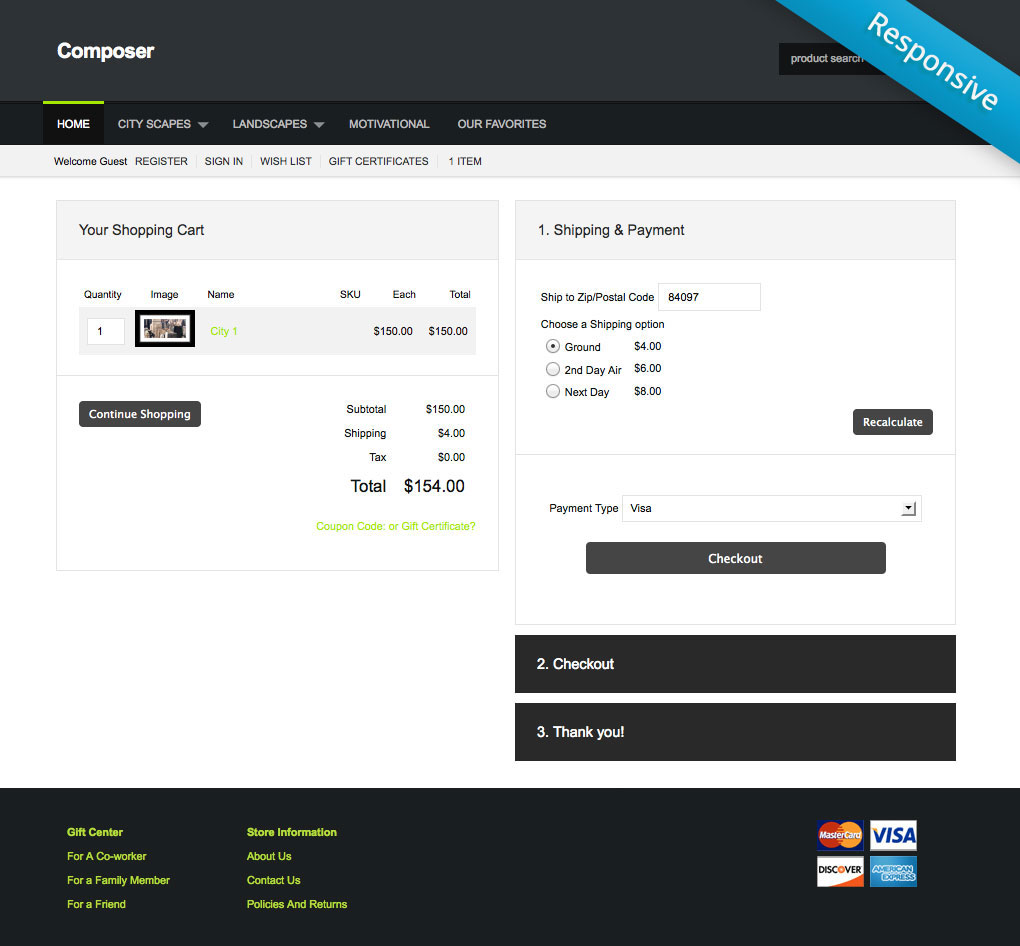Expand the 2. Checkout step panel

[x=735, y=664]
